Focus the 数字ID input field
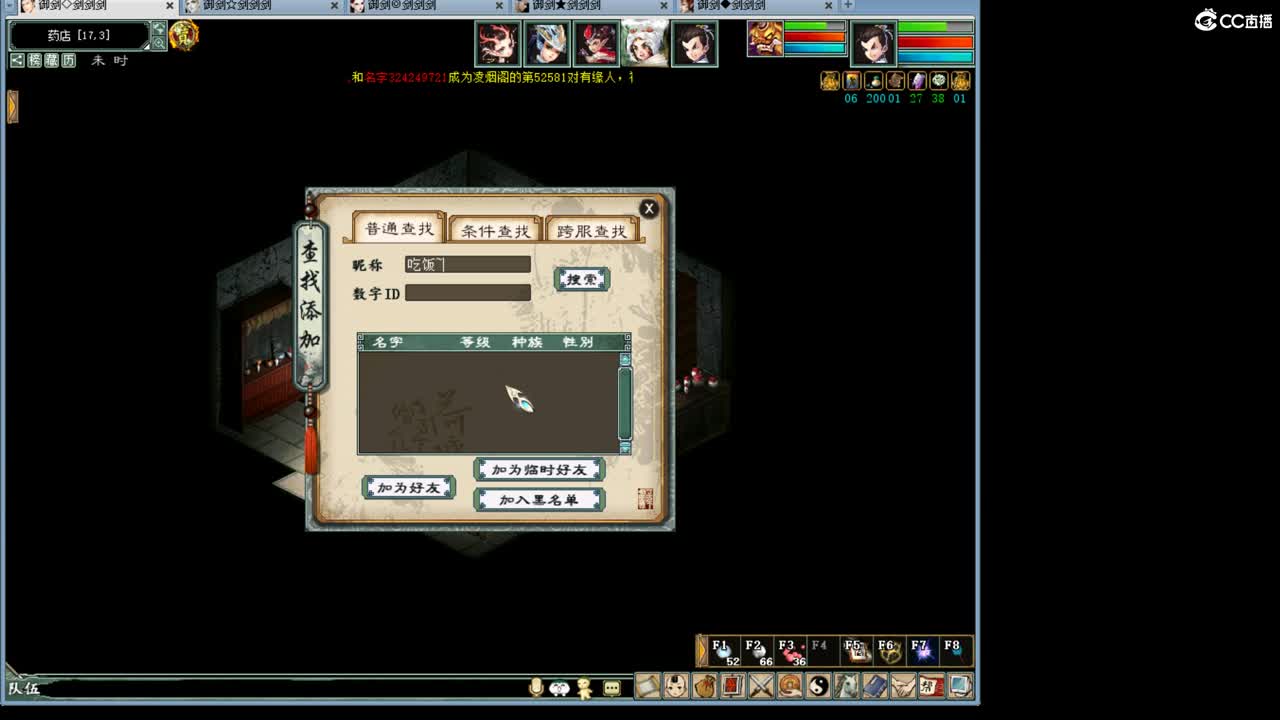 [x=468, y=293]
